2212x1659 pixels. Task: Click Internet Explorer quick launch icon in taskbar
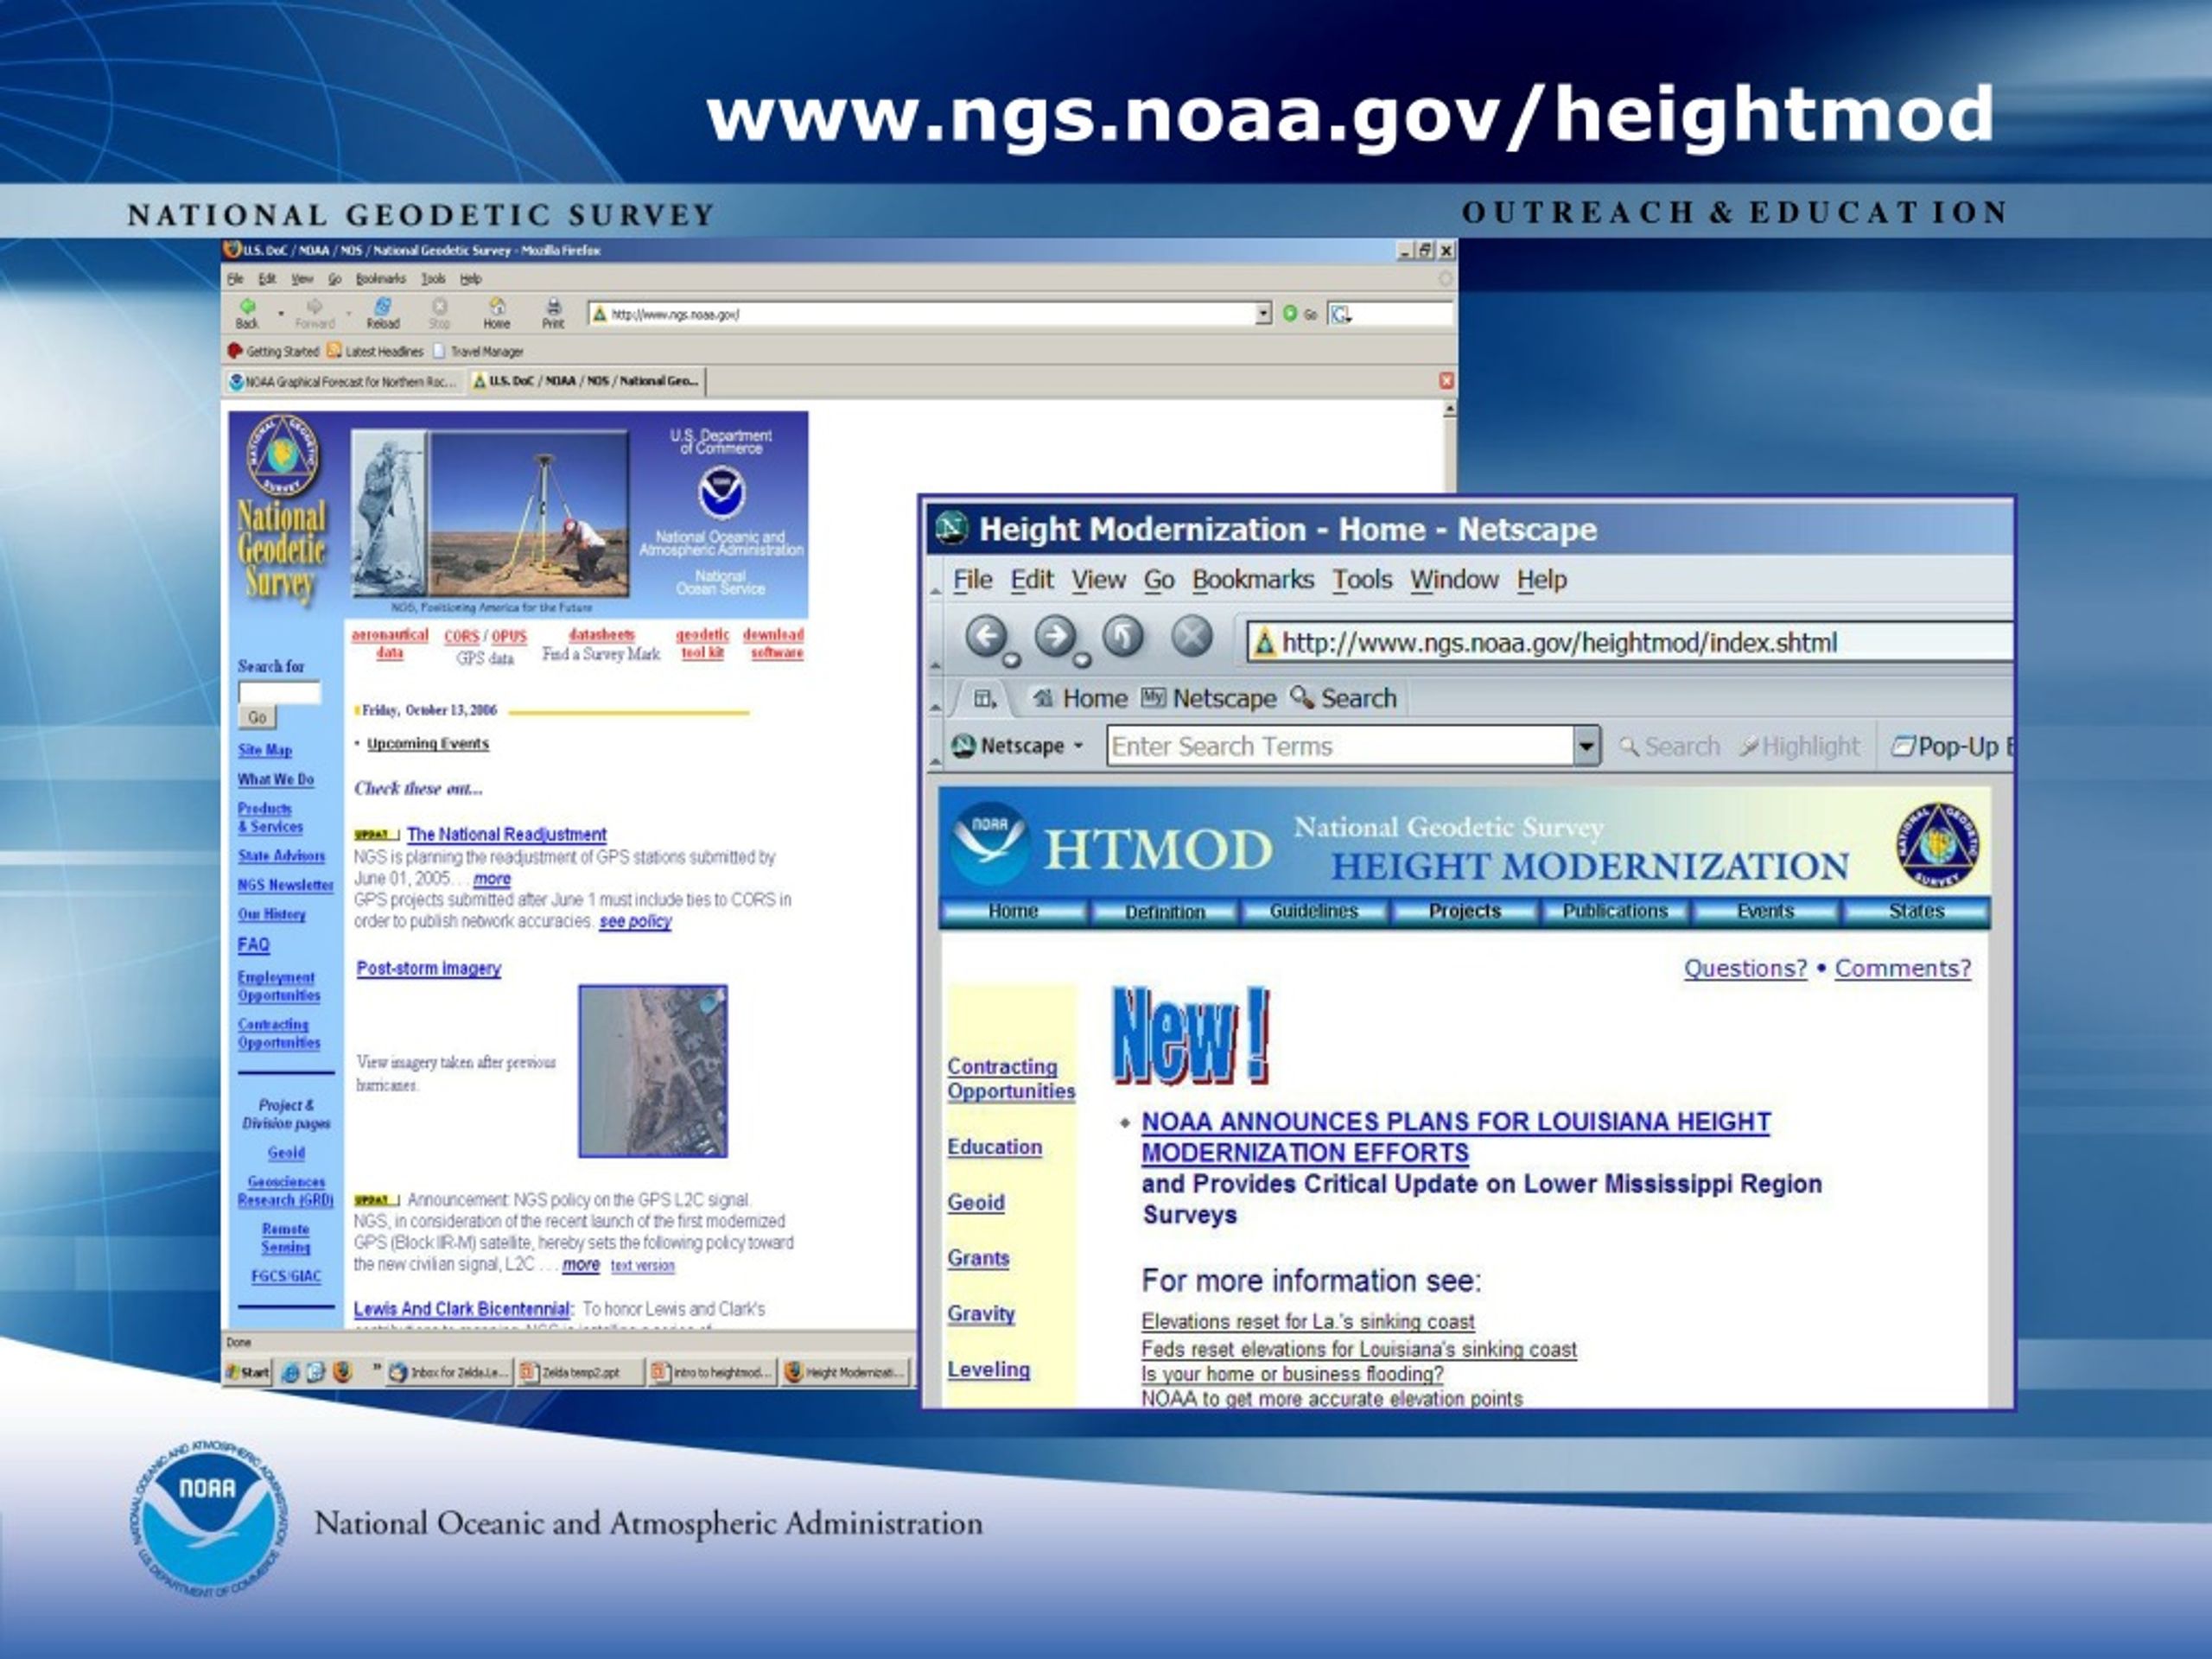290,1372
